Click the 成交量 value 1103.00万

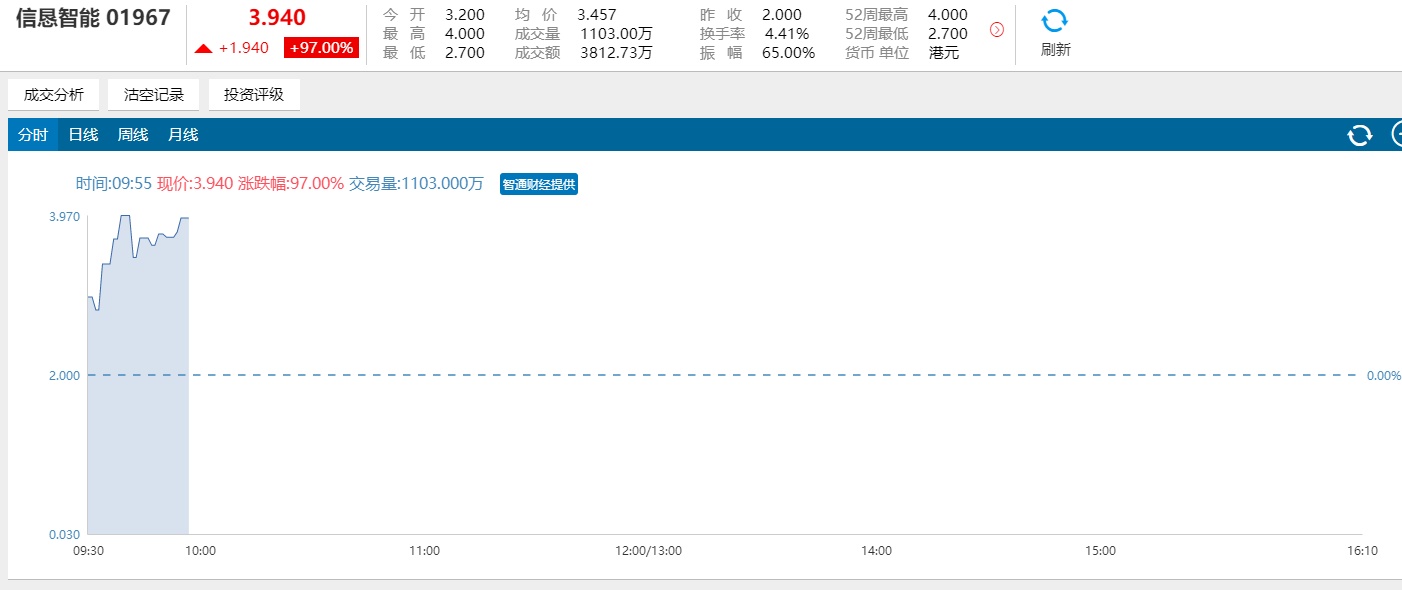[616, 34]
